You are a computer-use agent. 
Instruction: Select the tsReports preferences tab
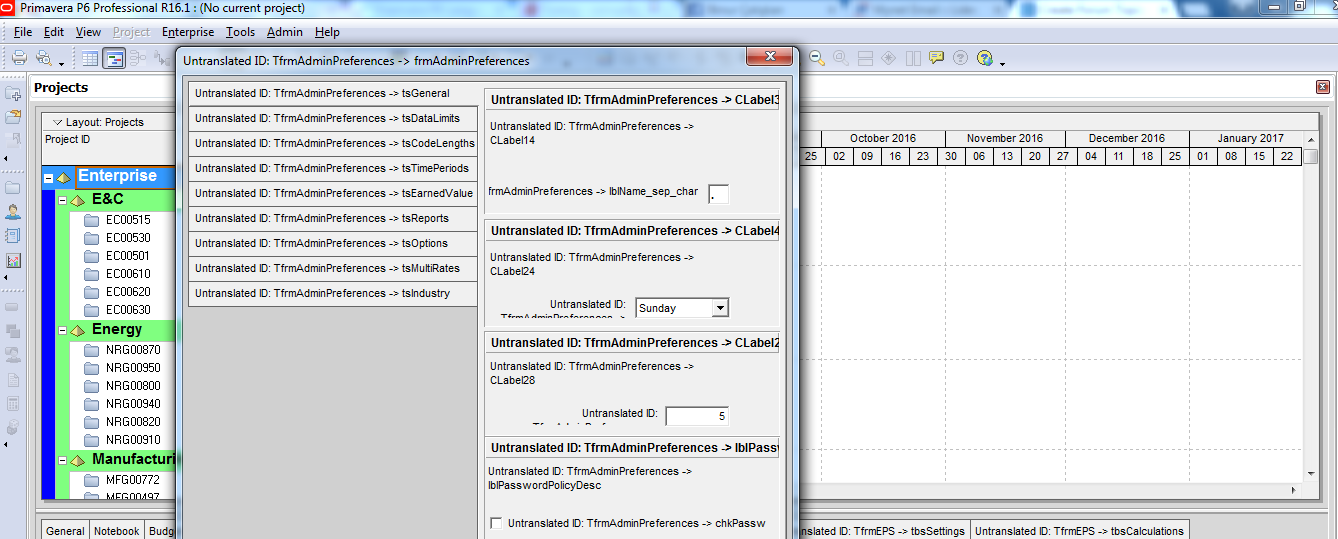point(333,218)
